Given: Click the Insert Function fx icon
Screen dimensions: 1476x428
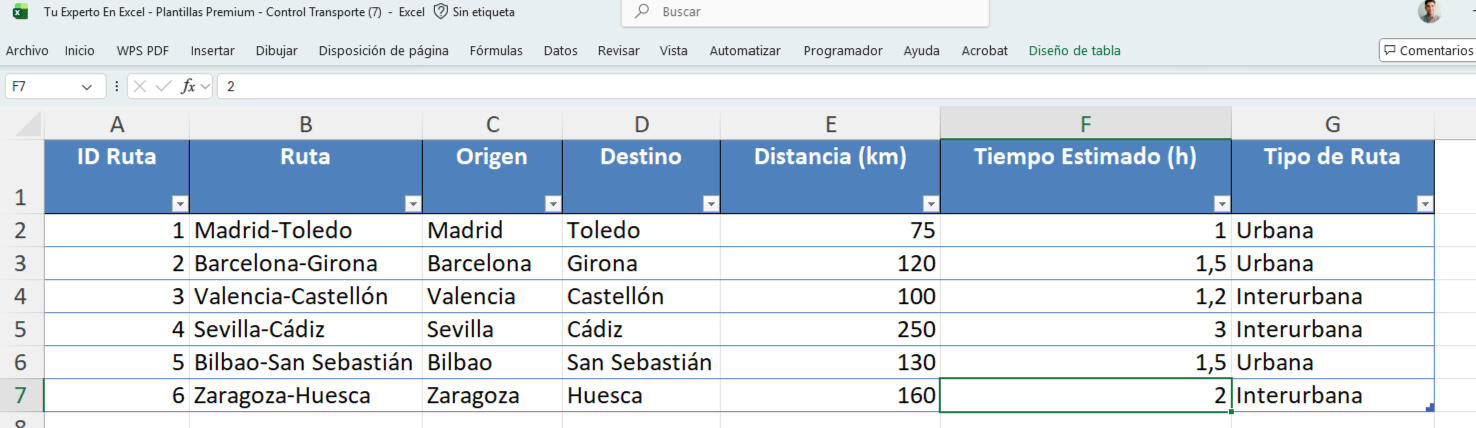Looking at the screenshot, I should pyautogui.click(x=188, y=87).
